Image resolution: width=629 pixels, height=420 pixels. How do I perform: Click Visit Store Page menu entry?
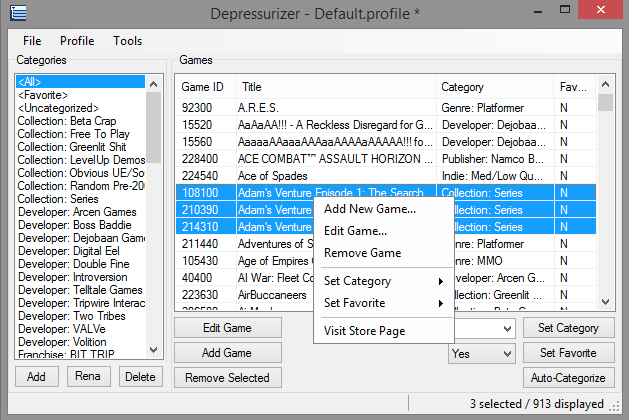coord(364,331)
